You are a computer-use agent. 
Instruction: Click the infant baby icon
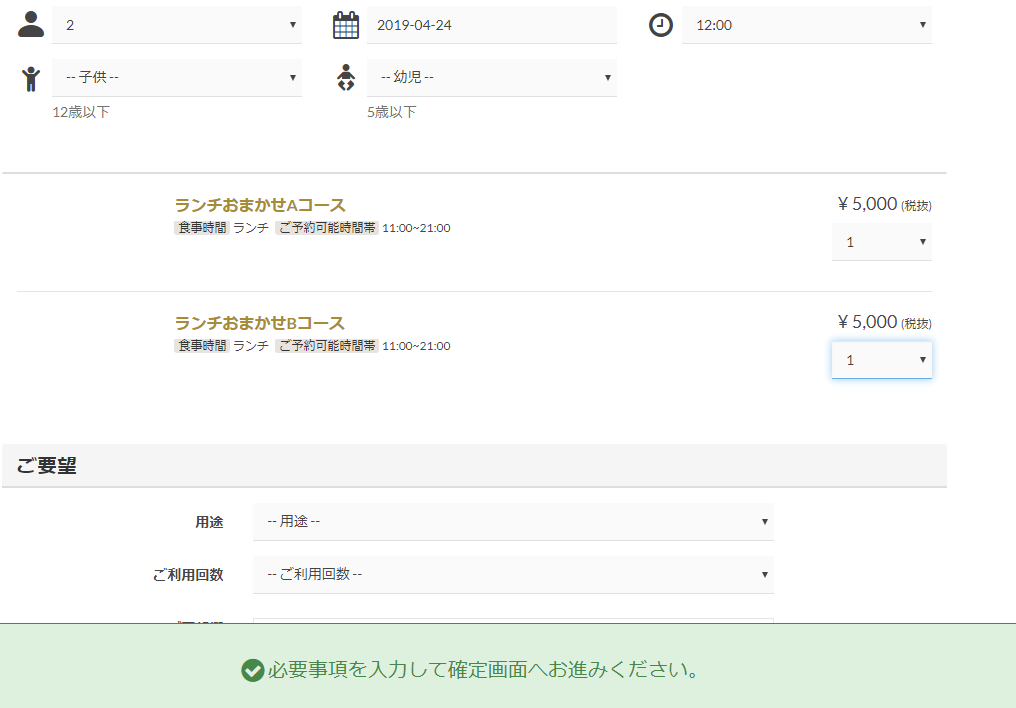(x=346, y=78)
